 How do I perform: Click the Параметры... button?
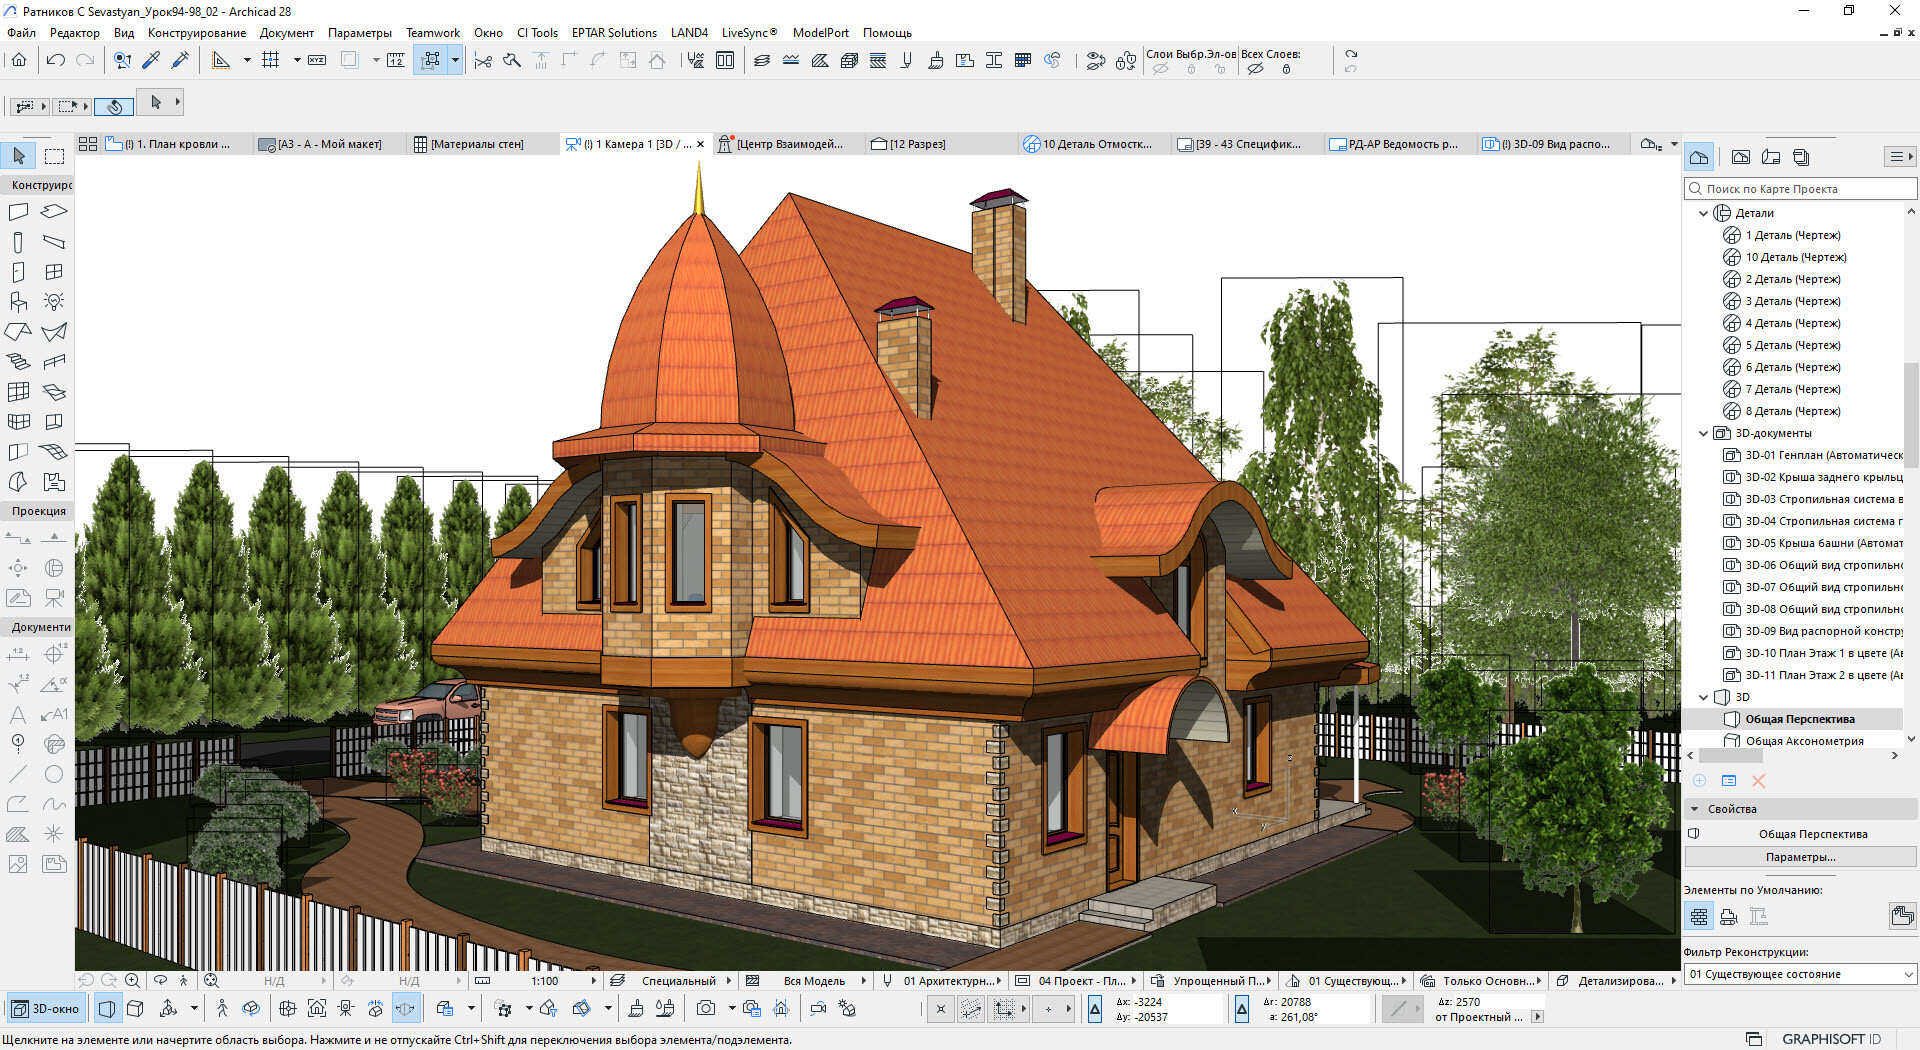click(1800, 857)
